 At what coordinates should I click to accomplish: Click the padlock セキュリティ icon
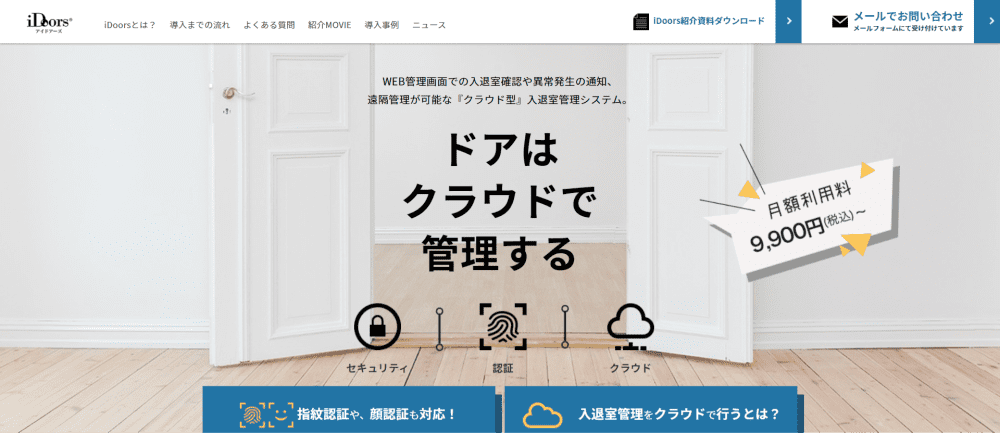pos(377,327)
